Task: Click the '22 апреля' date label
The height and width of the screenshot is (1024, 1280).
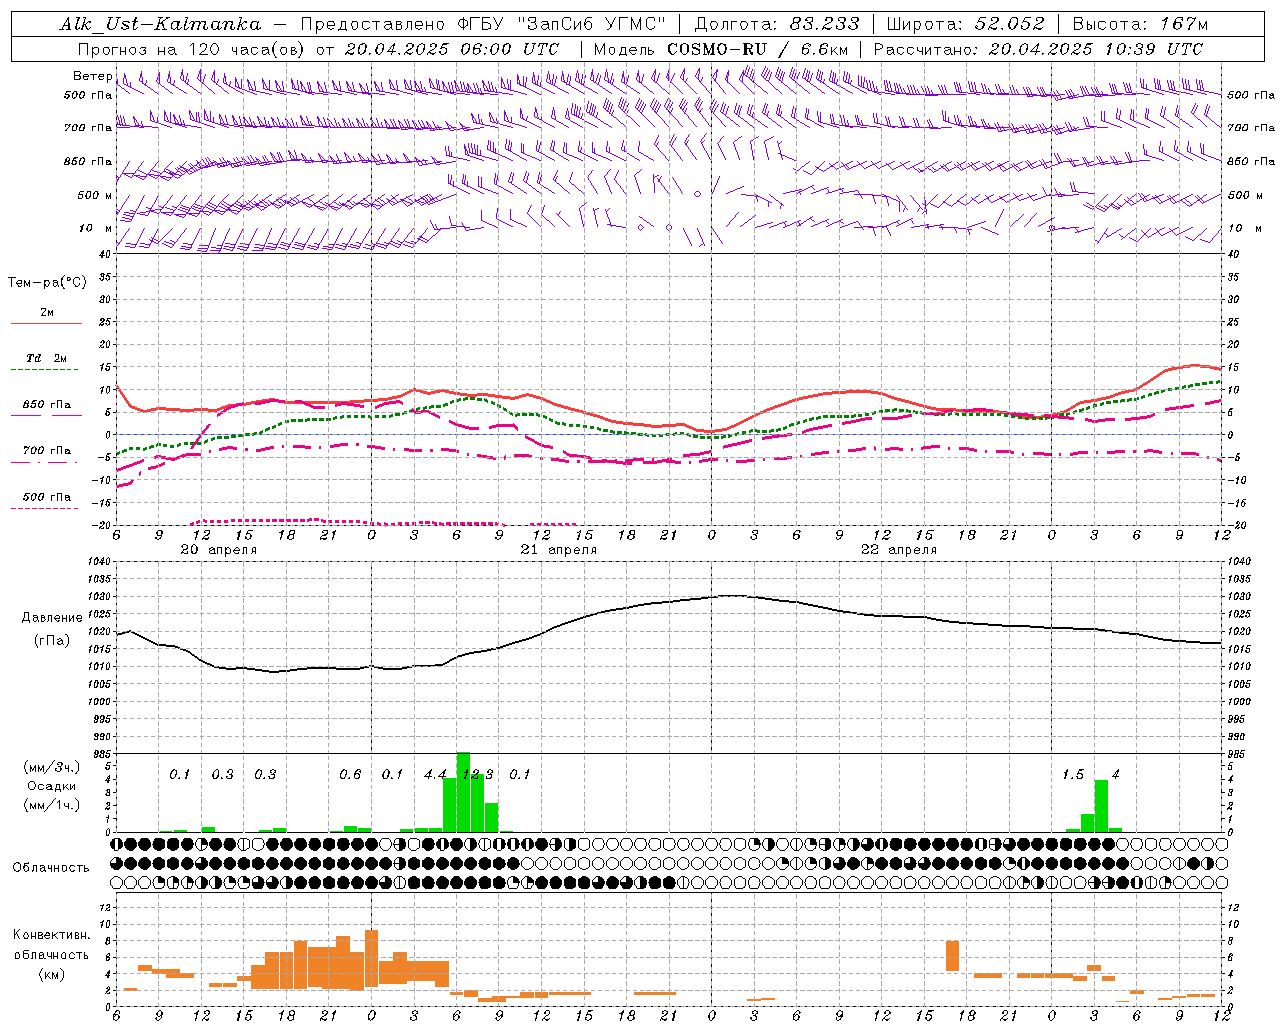Action: pos(898,550)
